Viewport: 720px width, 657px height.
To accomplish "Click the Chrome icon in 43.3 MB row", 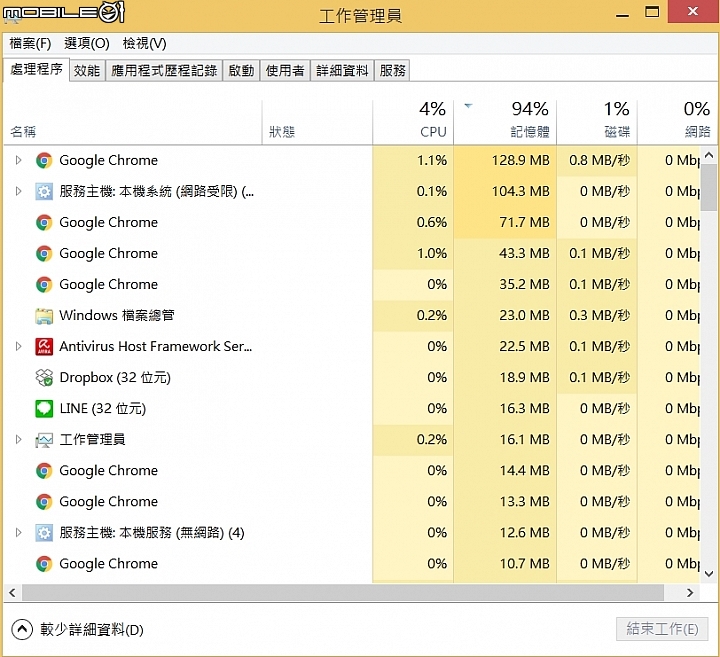I will tap(44, 253).
